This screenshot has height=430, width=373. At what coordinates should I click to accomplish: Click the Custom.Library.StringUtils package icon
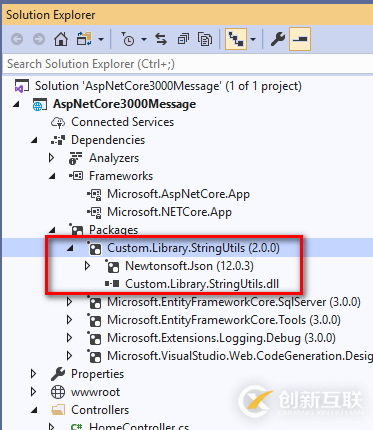[x=95, y=248]
